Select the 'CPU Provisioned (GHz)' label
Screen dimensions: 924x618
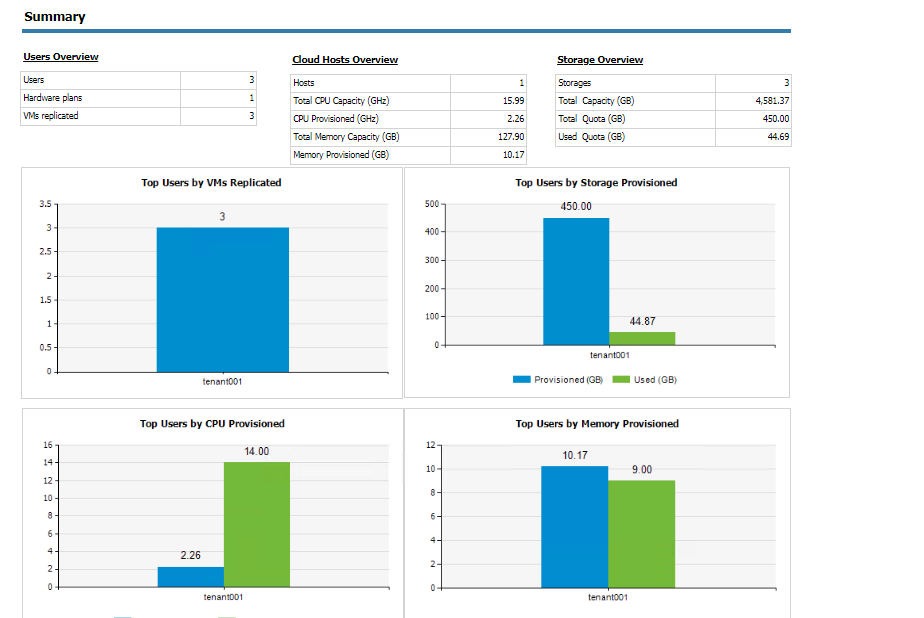point(336,118)
